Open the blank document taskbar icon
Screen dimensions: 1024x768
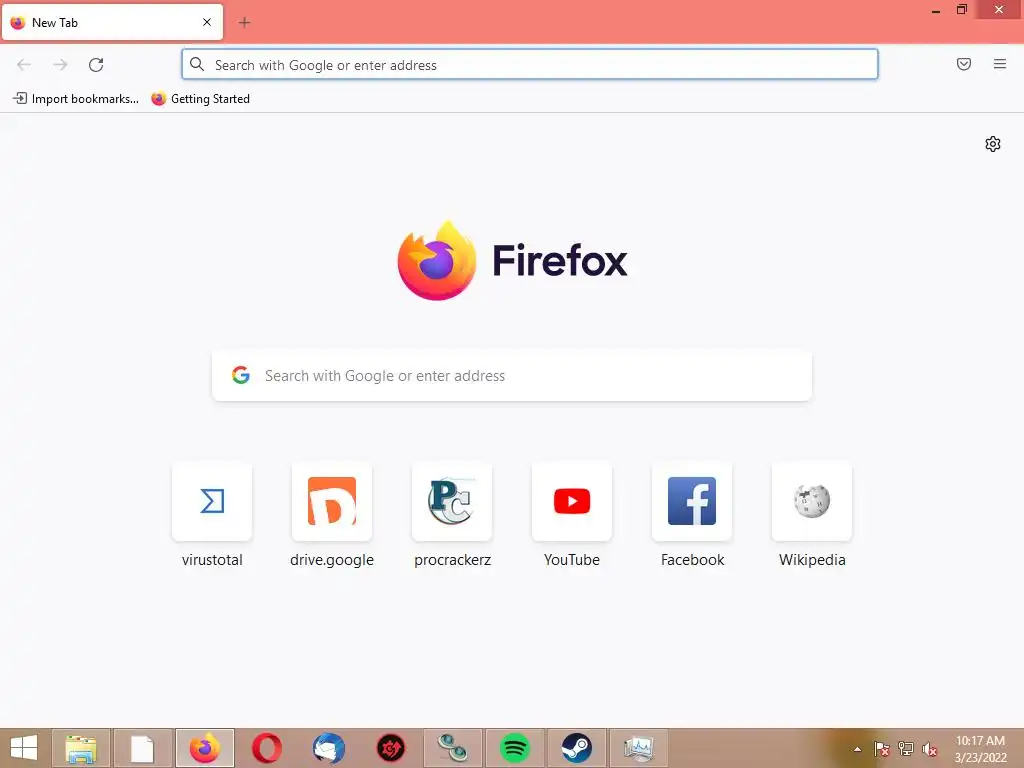(142, 748)
